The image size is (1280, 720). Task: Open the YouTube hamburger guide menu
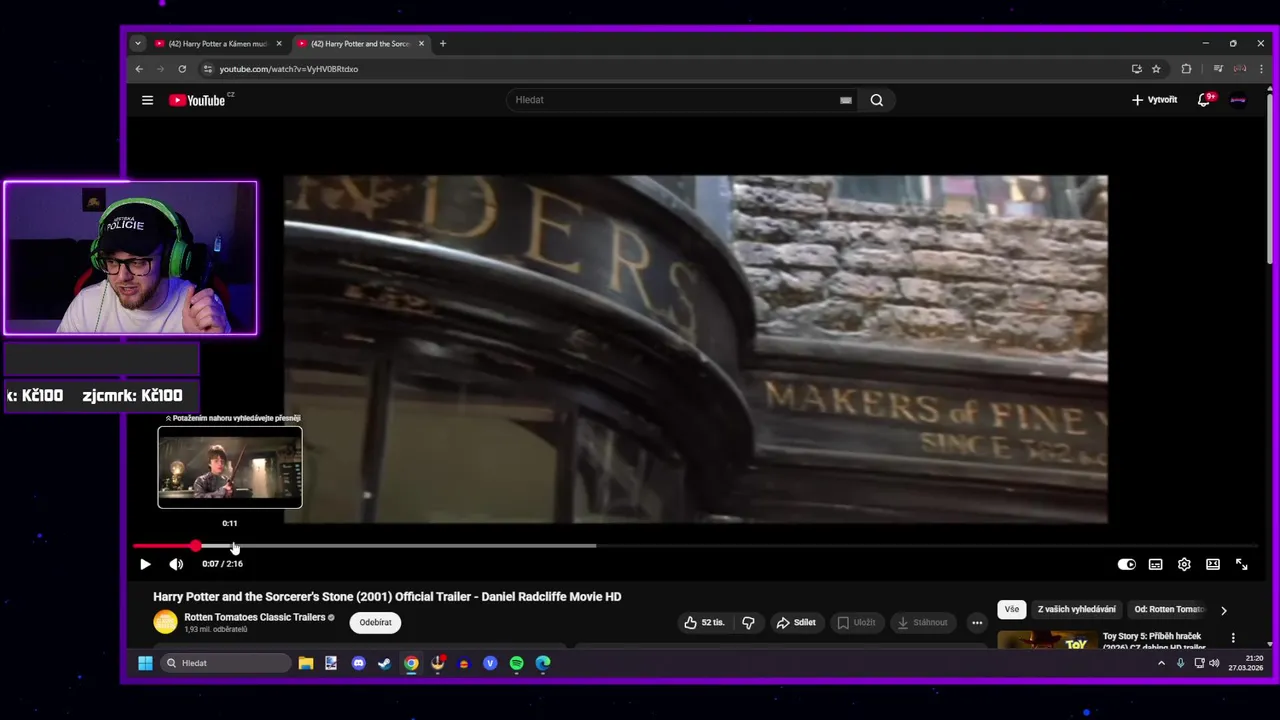click(147, 100)
